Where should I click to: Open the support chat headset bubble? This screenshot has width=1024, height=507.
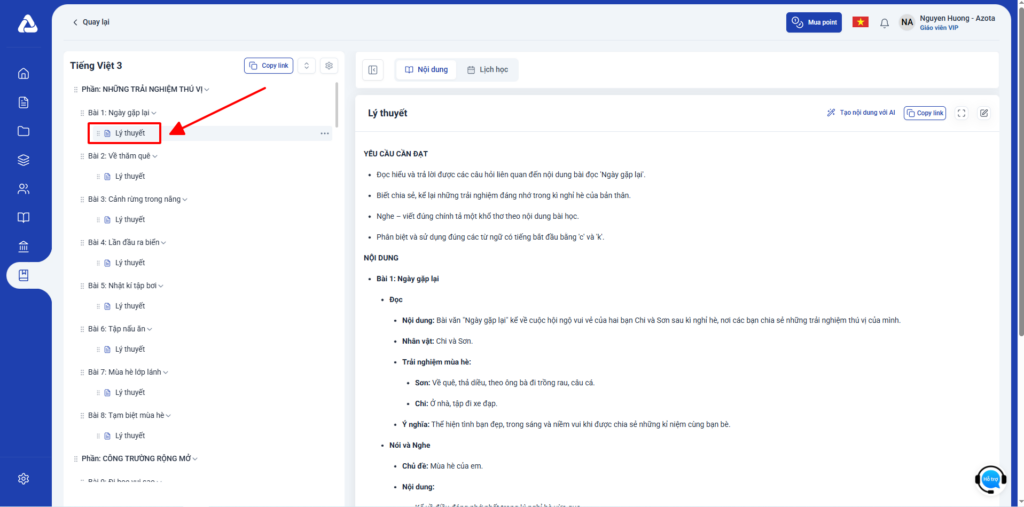pos(990,480)
